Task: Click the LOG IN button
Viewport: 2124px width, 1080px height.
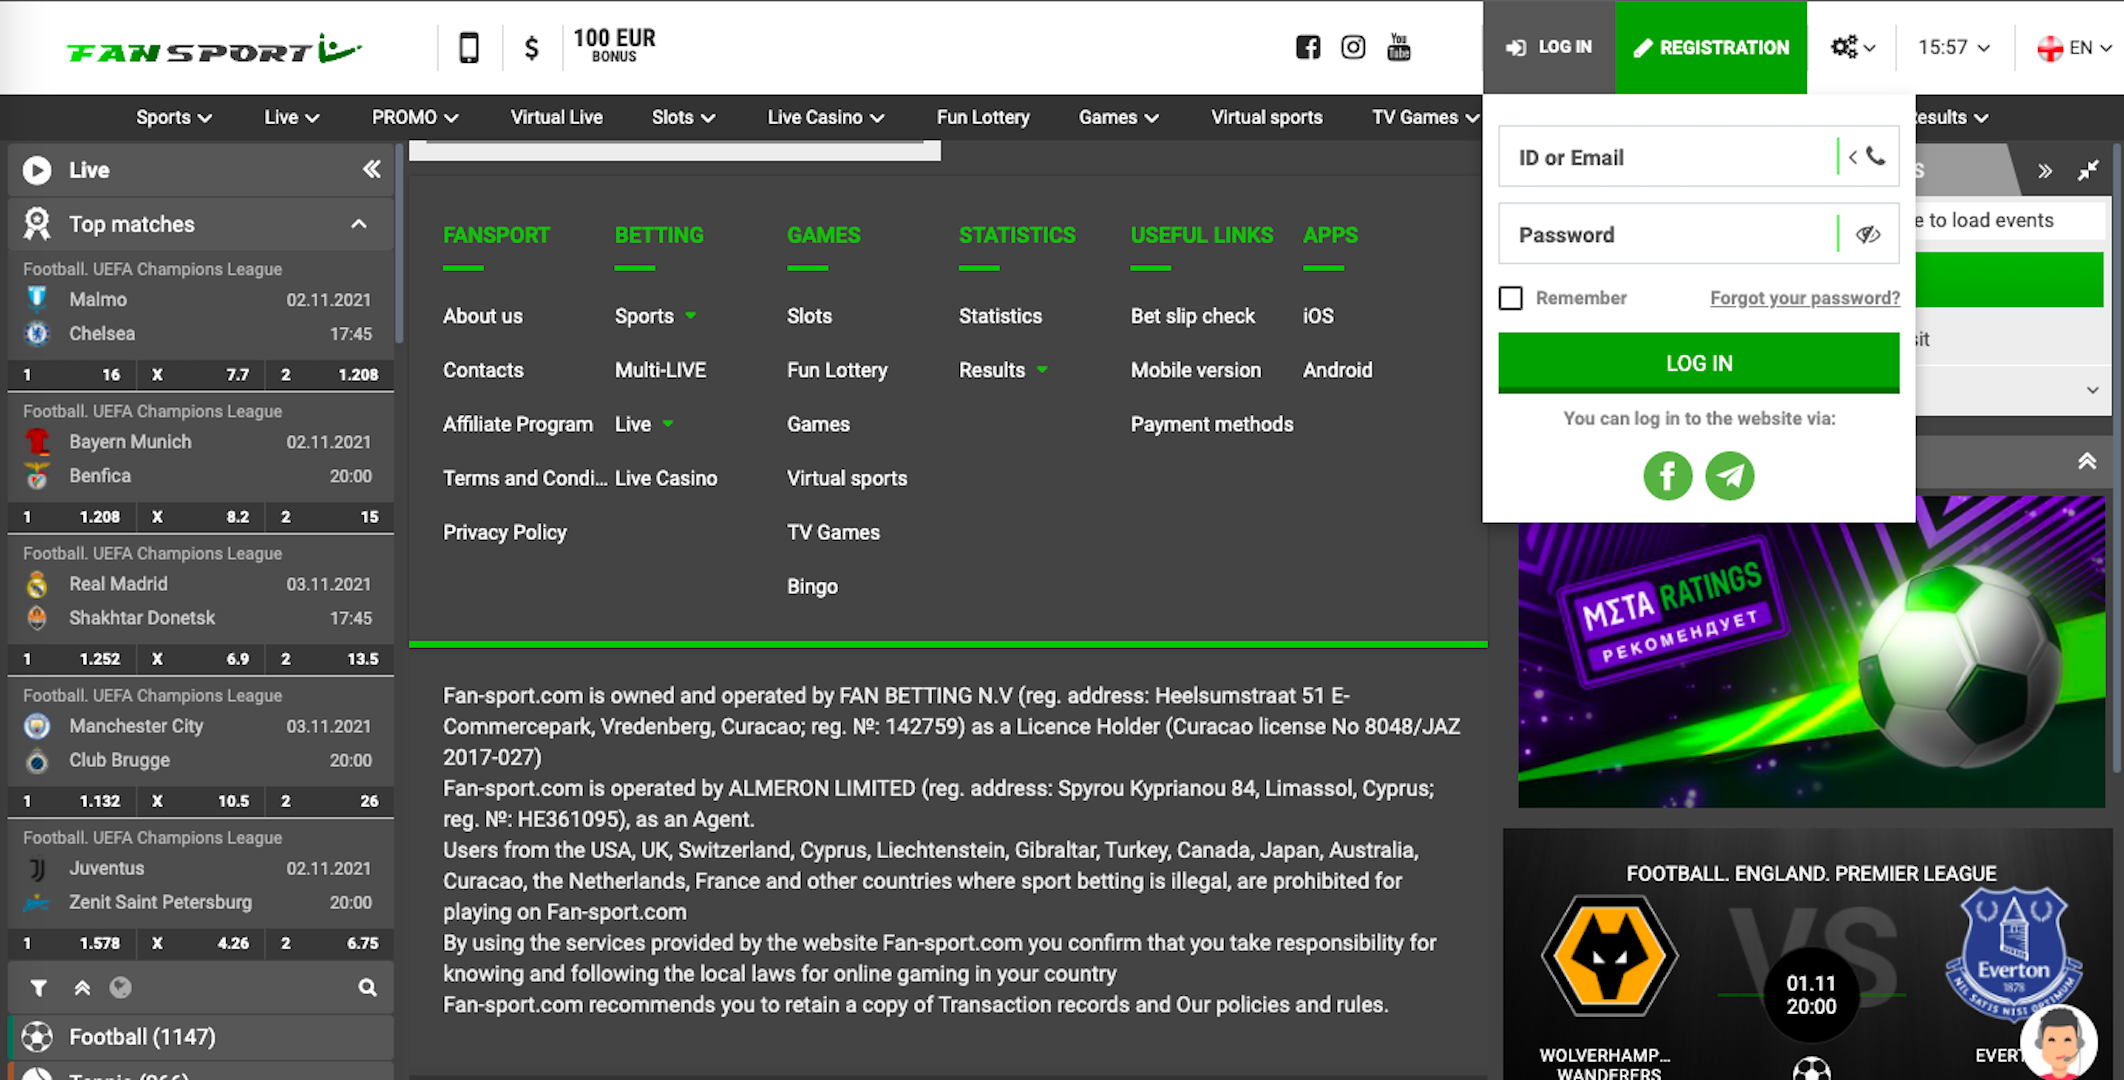Action: [x=1698, y=362]
